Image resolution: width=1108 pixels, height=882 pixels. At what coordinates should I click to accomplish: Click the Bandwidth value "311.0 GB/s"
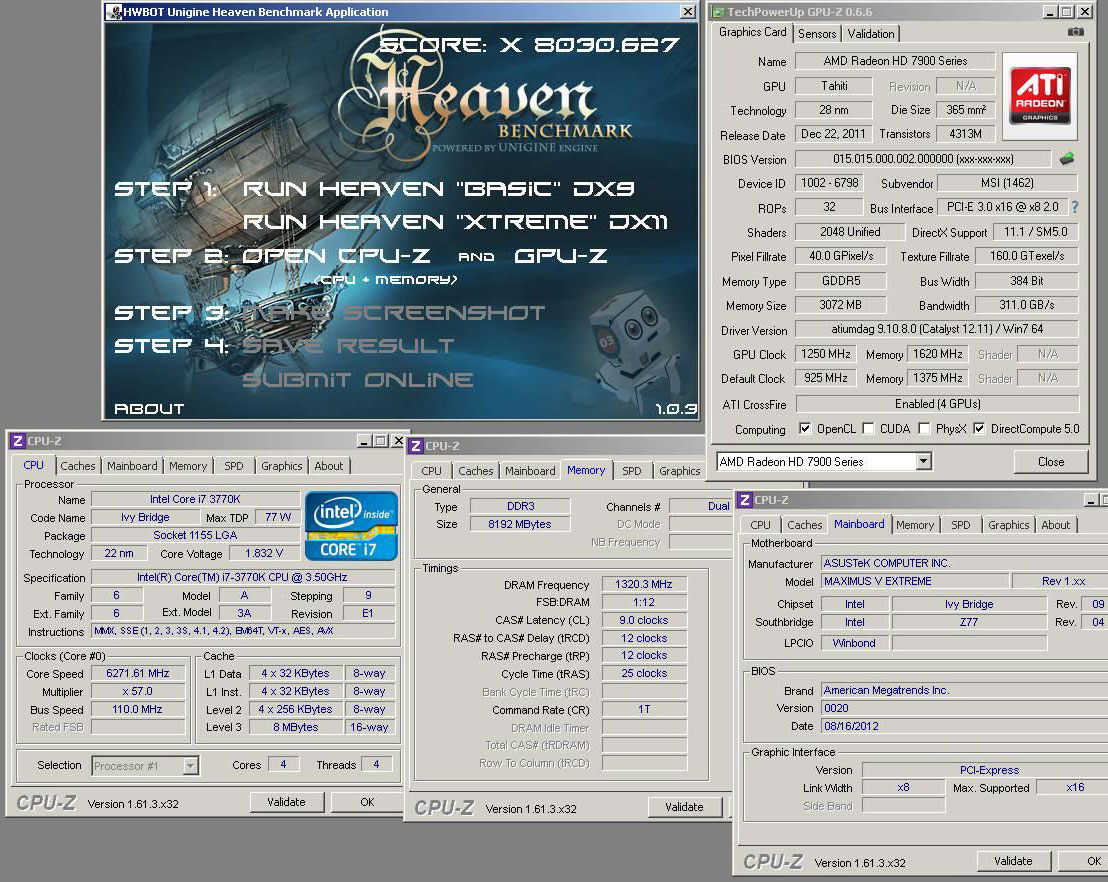tap(1027, 305)
